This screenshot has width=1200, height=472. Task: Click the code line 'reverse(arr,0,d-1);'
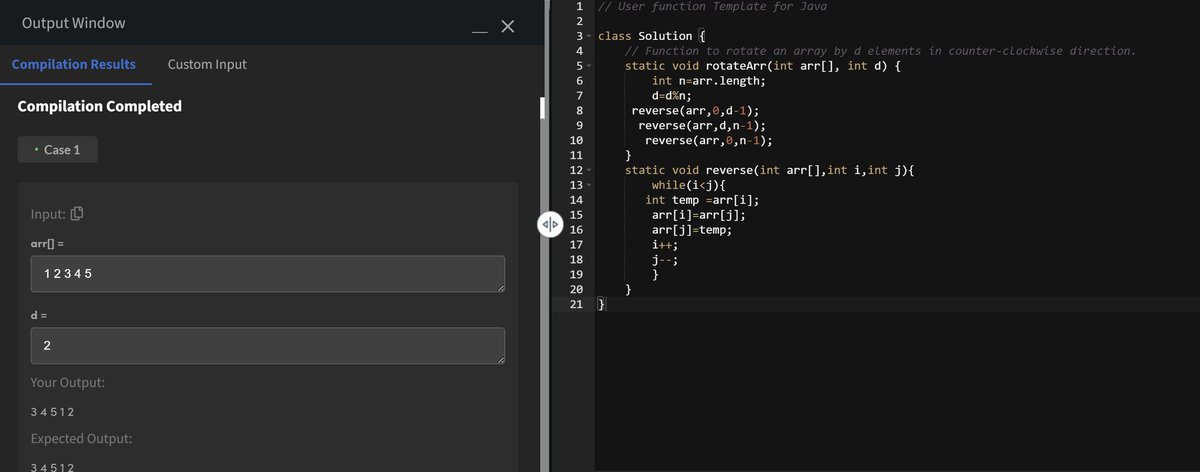click(695, 110)
